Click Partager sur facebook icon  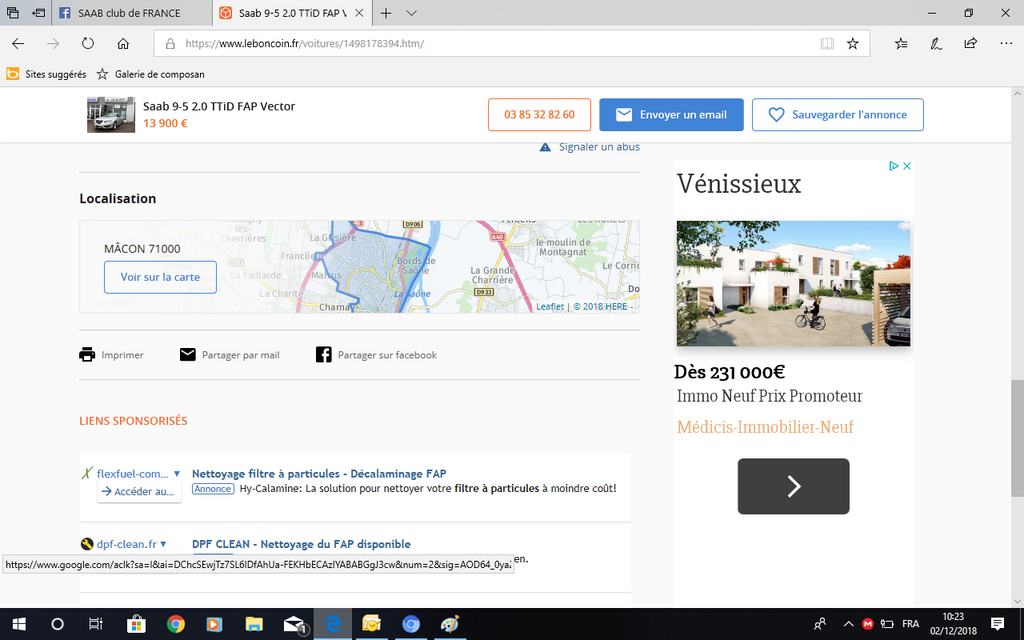tap(323, 355)
